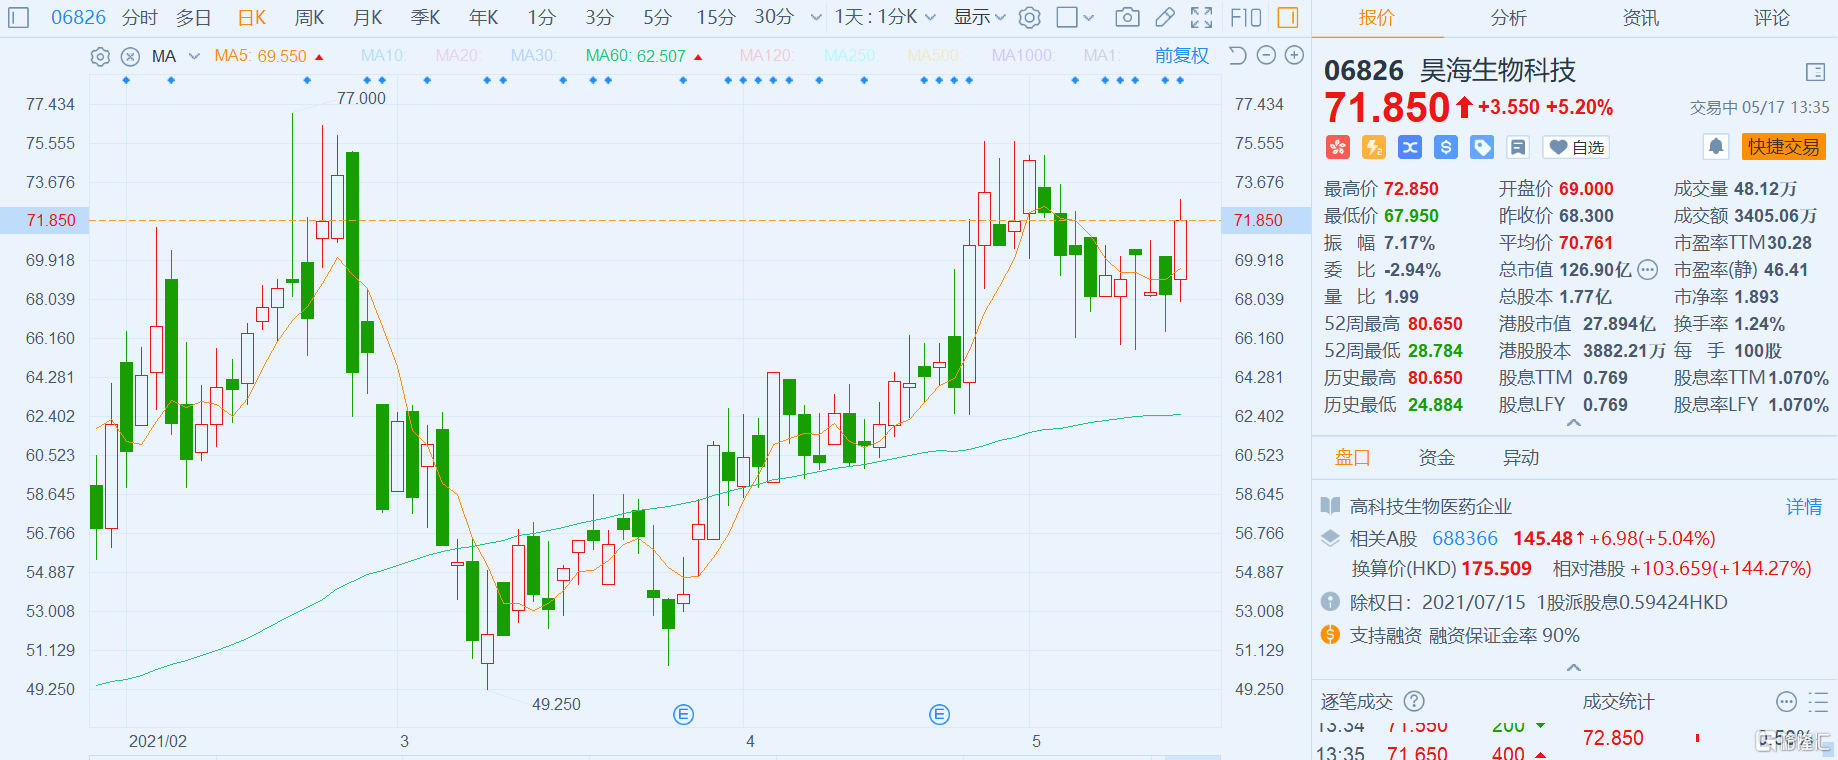Zoom out chart with minus icon

1266,56
